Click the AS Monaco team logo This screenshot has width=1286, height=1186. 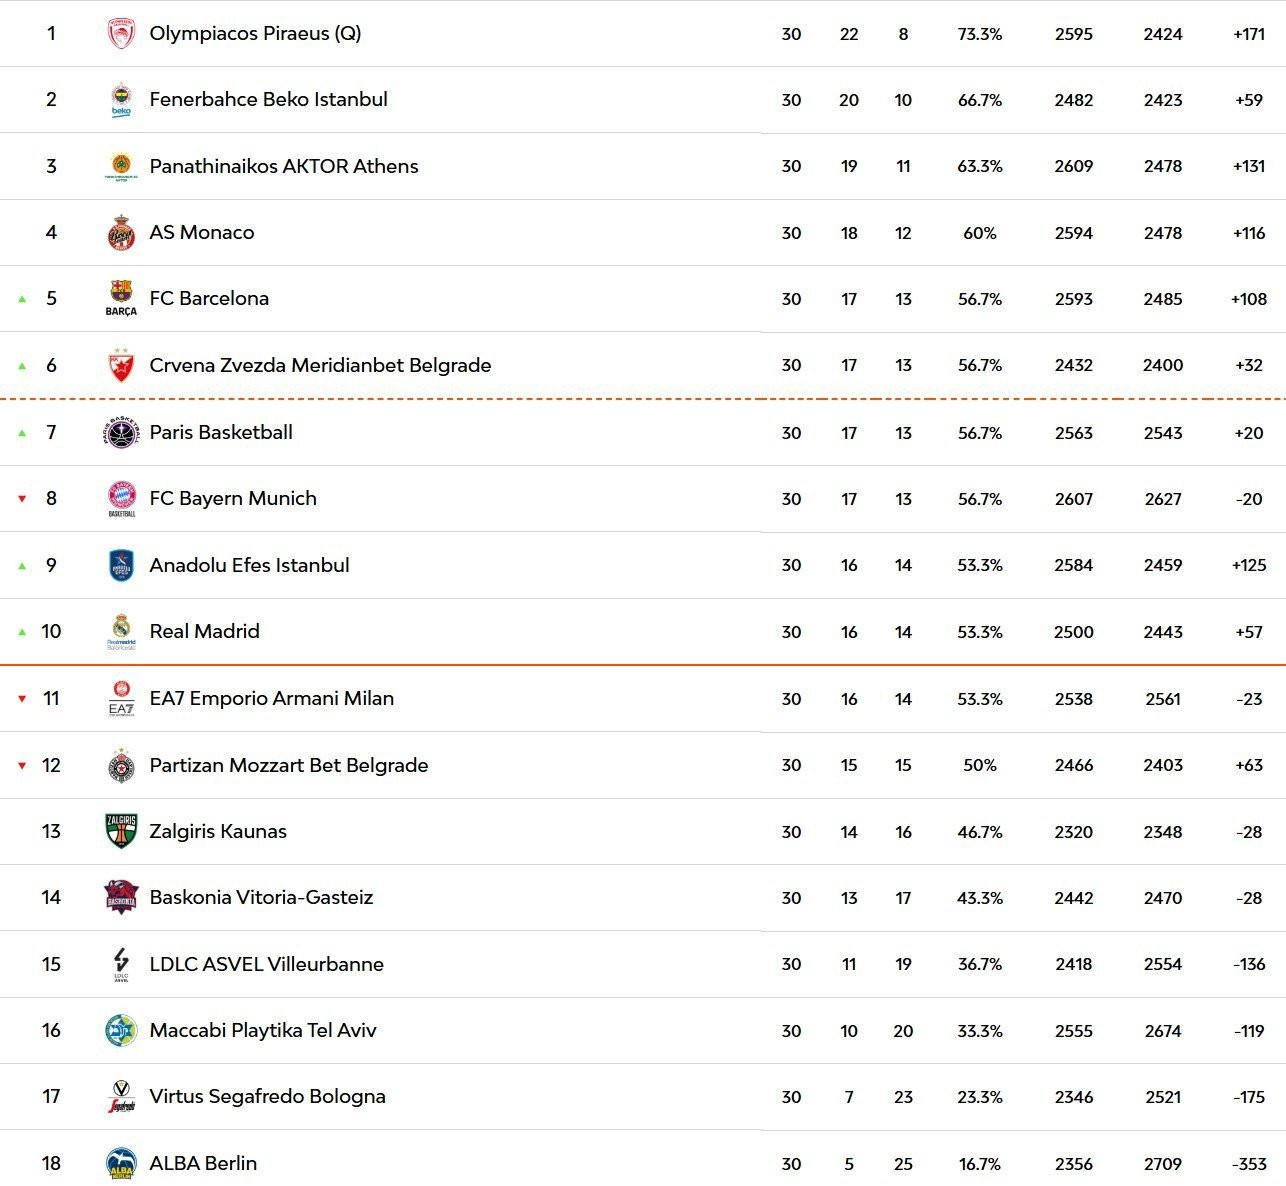pos(121,233)
